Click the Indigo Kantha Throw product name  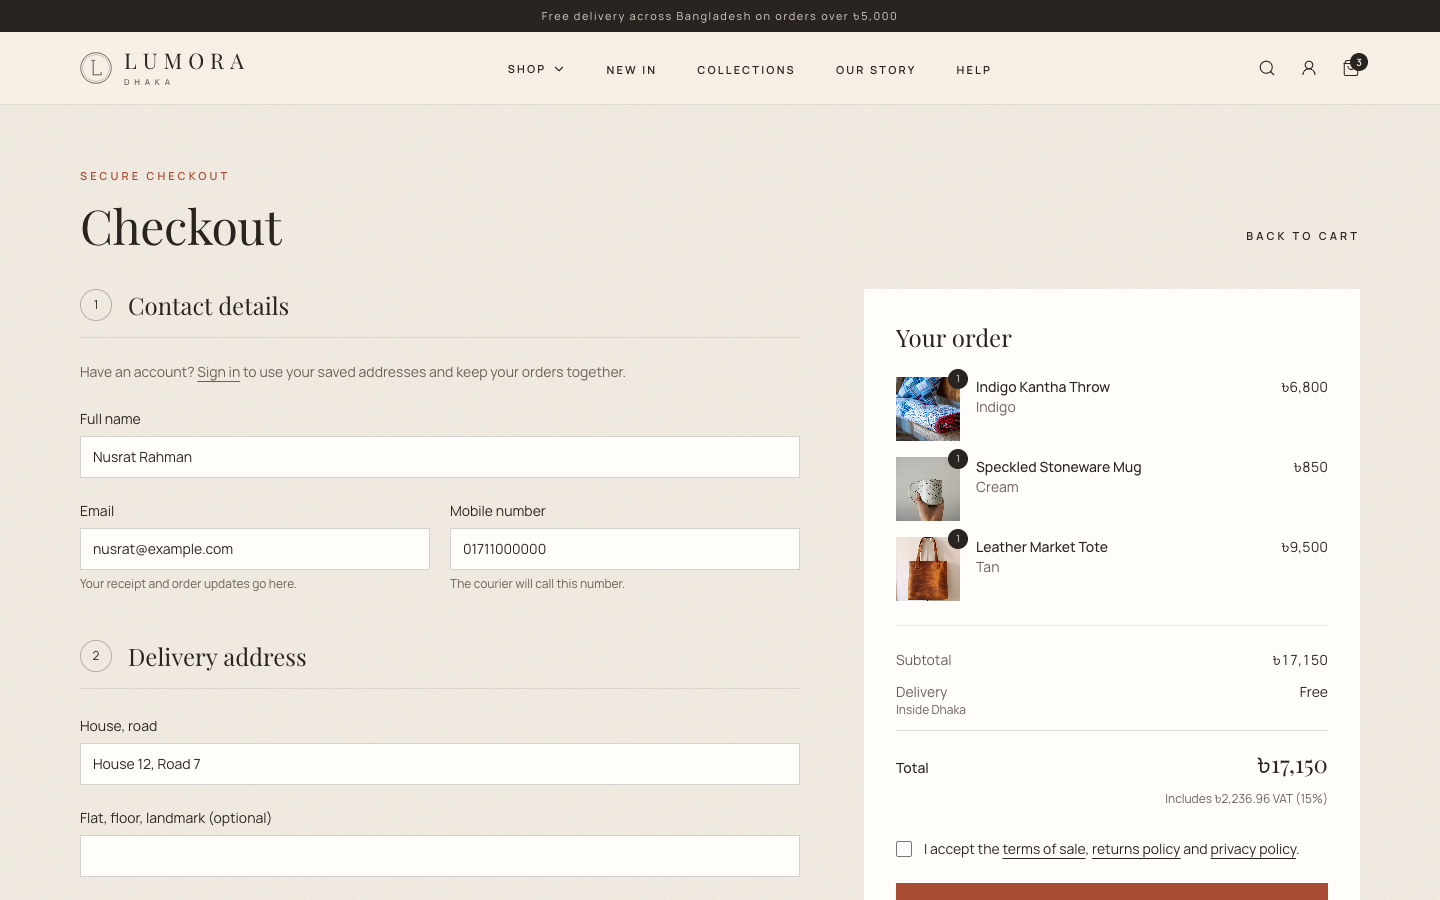coord(1043,387)
